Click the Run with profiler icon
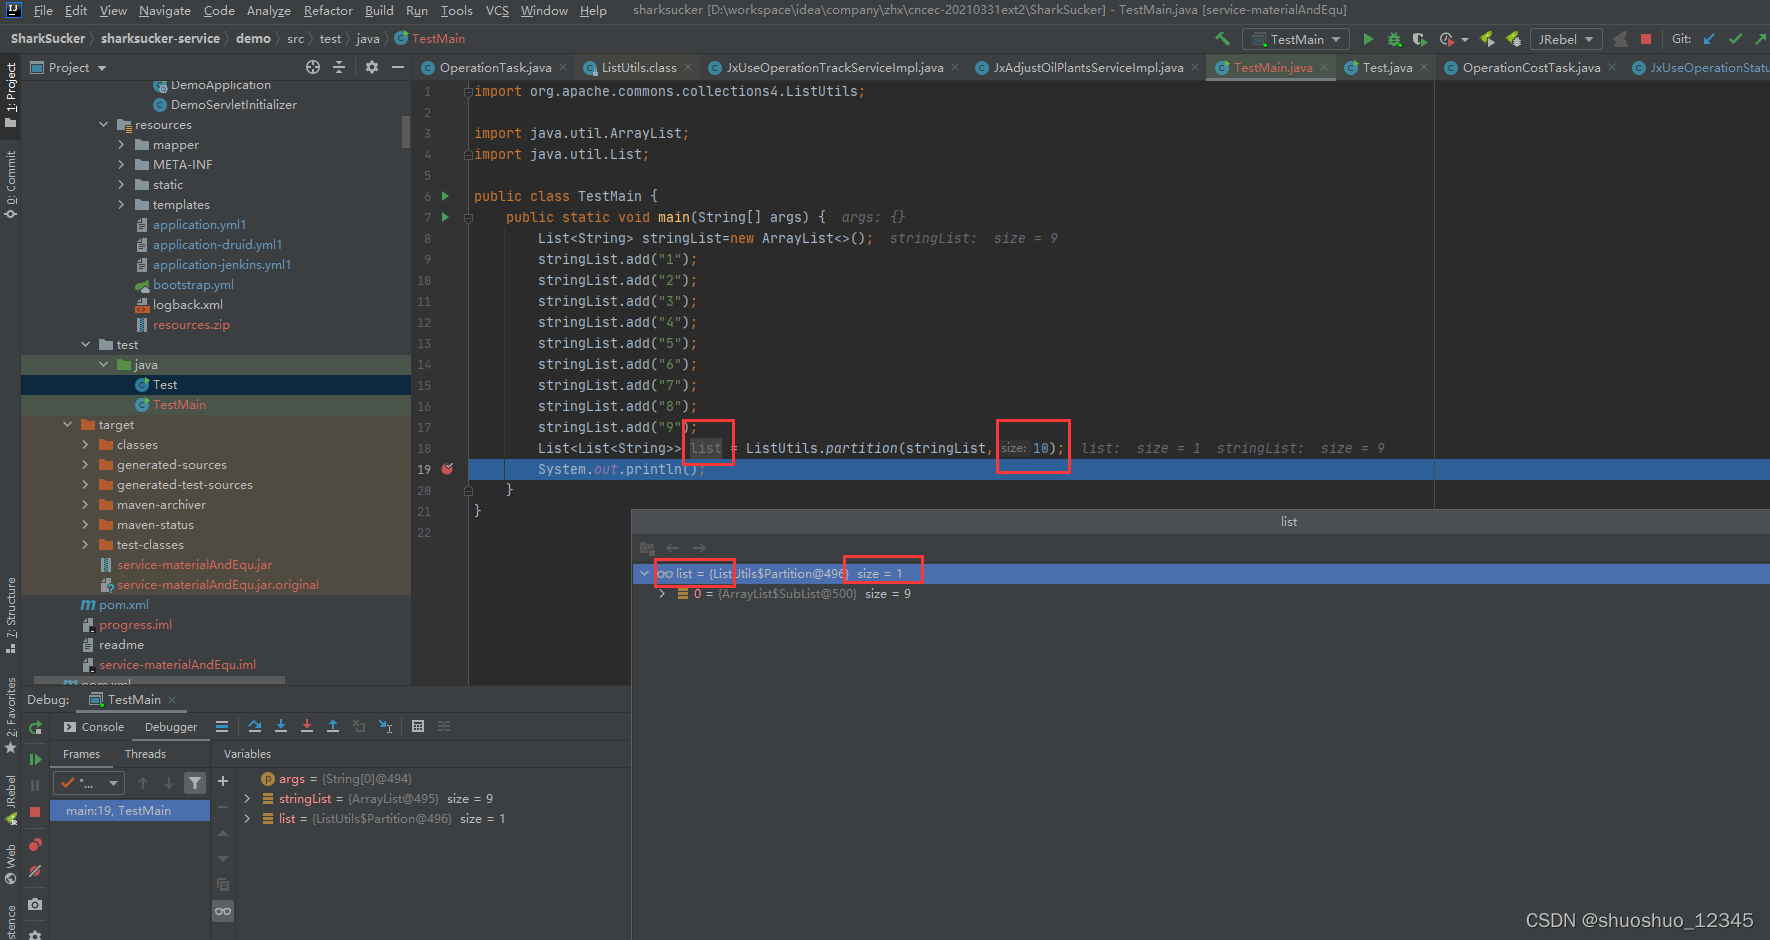 pos(1446,39)
